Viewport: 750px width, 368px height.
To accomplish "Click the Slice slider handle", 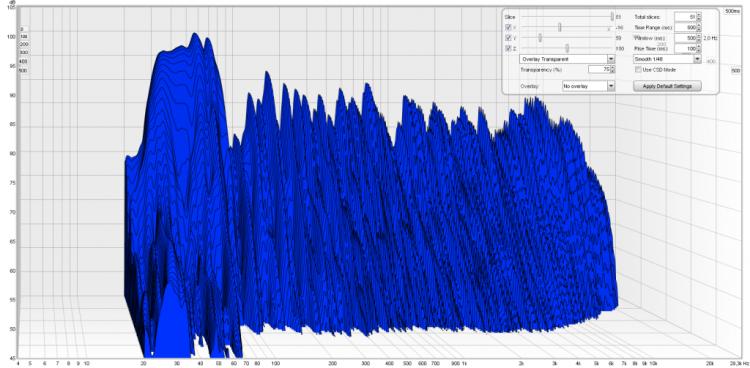I will (612, 17).
